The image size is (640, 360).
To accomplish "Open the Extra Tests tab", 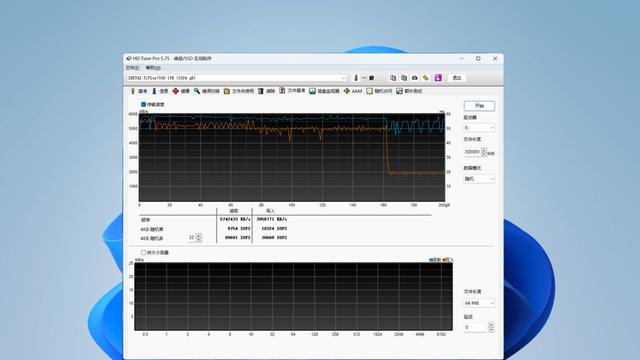I will 409,91.
